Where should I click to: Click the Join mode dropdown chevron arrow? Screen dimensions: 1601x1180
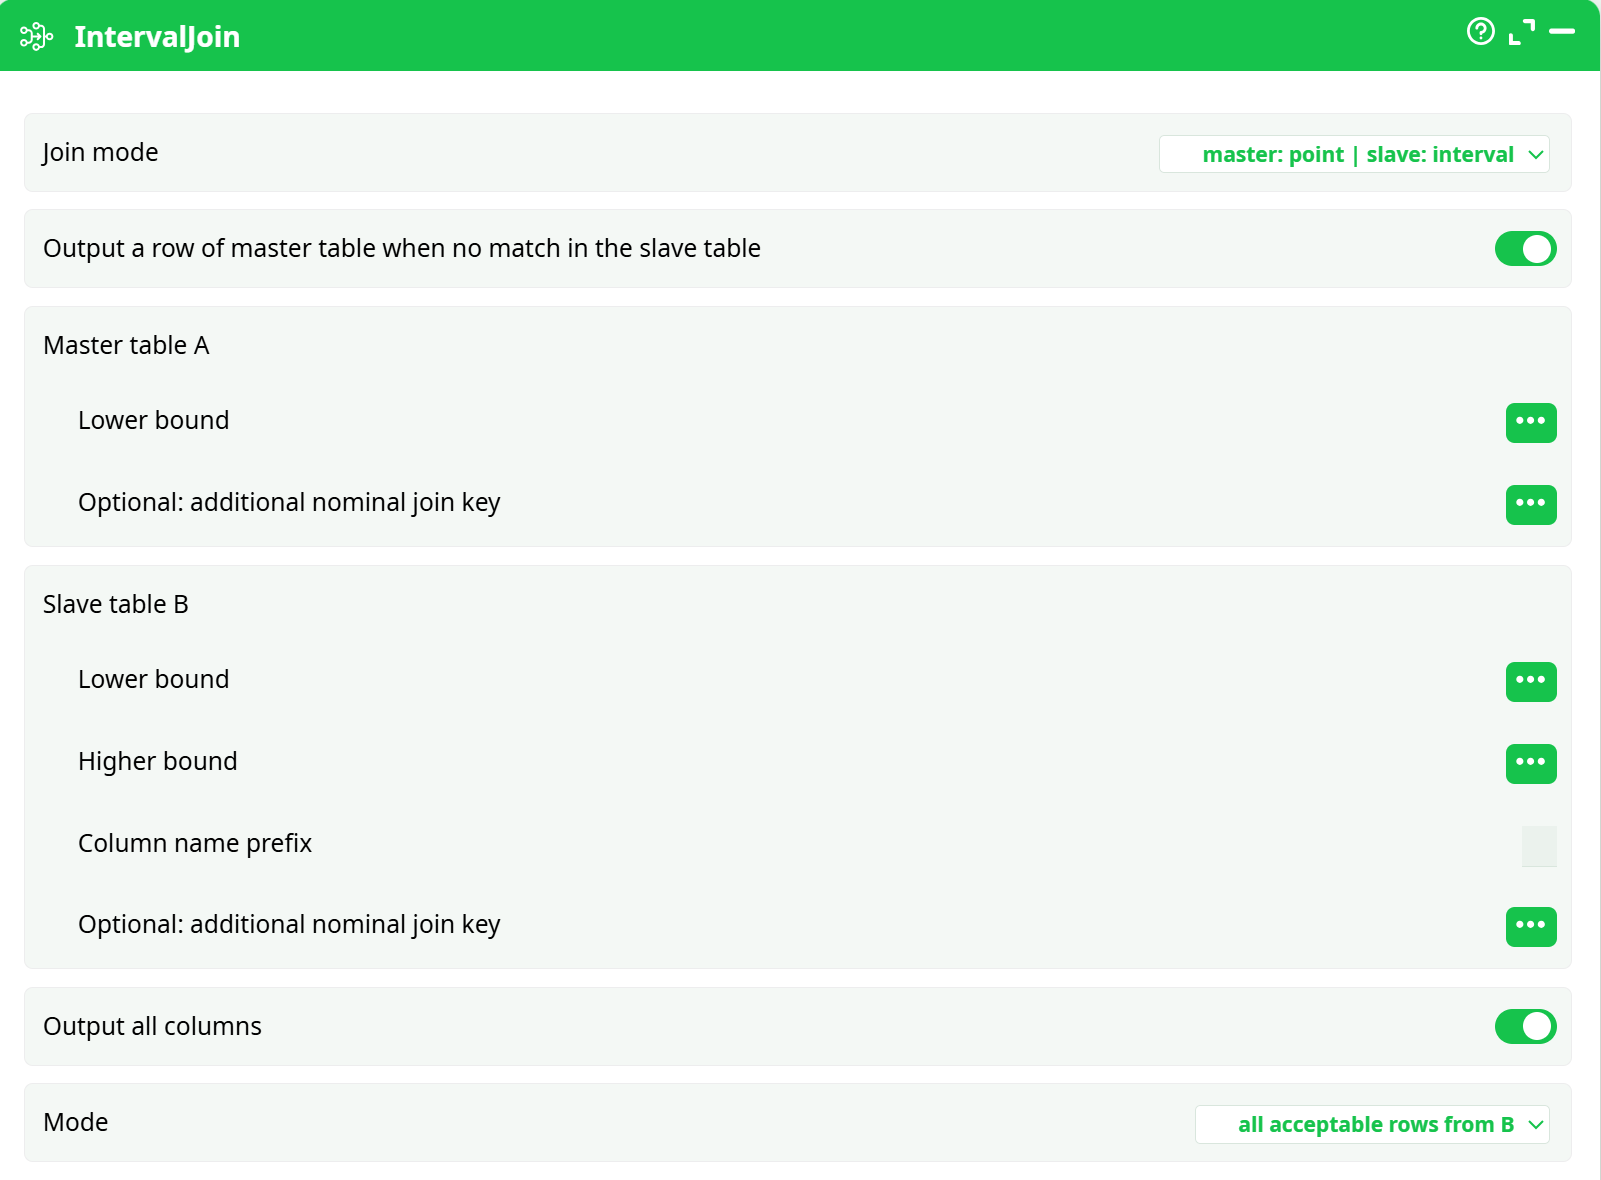pos(1536,154)
